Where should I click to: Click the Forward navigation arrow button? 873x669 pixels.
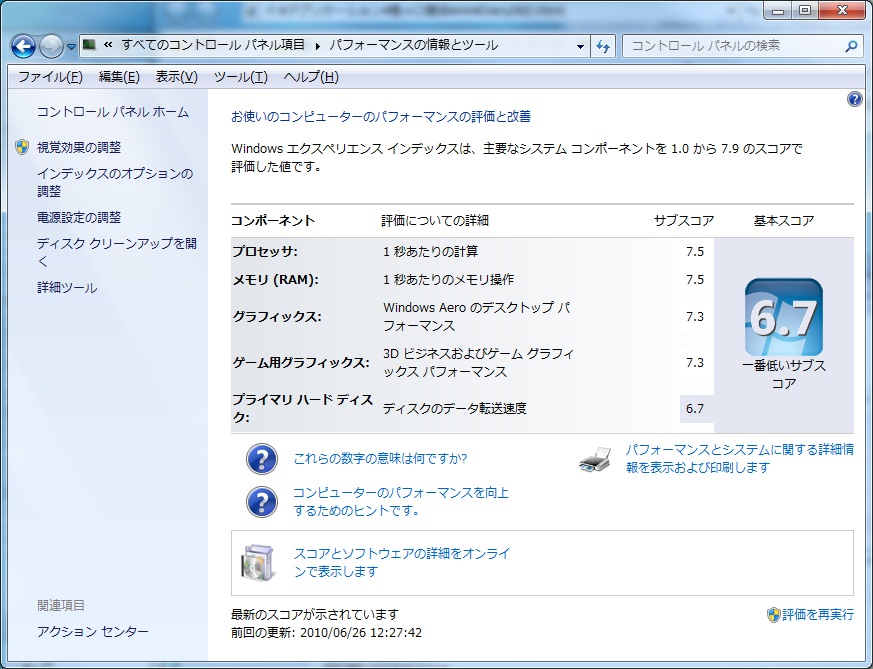pos(51,47)
